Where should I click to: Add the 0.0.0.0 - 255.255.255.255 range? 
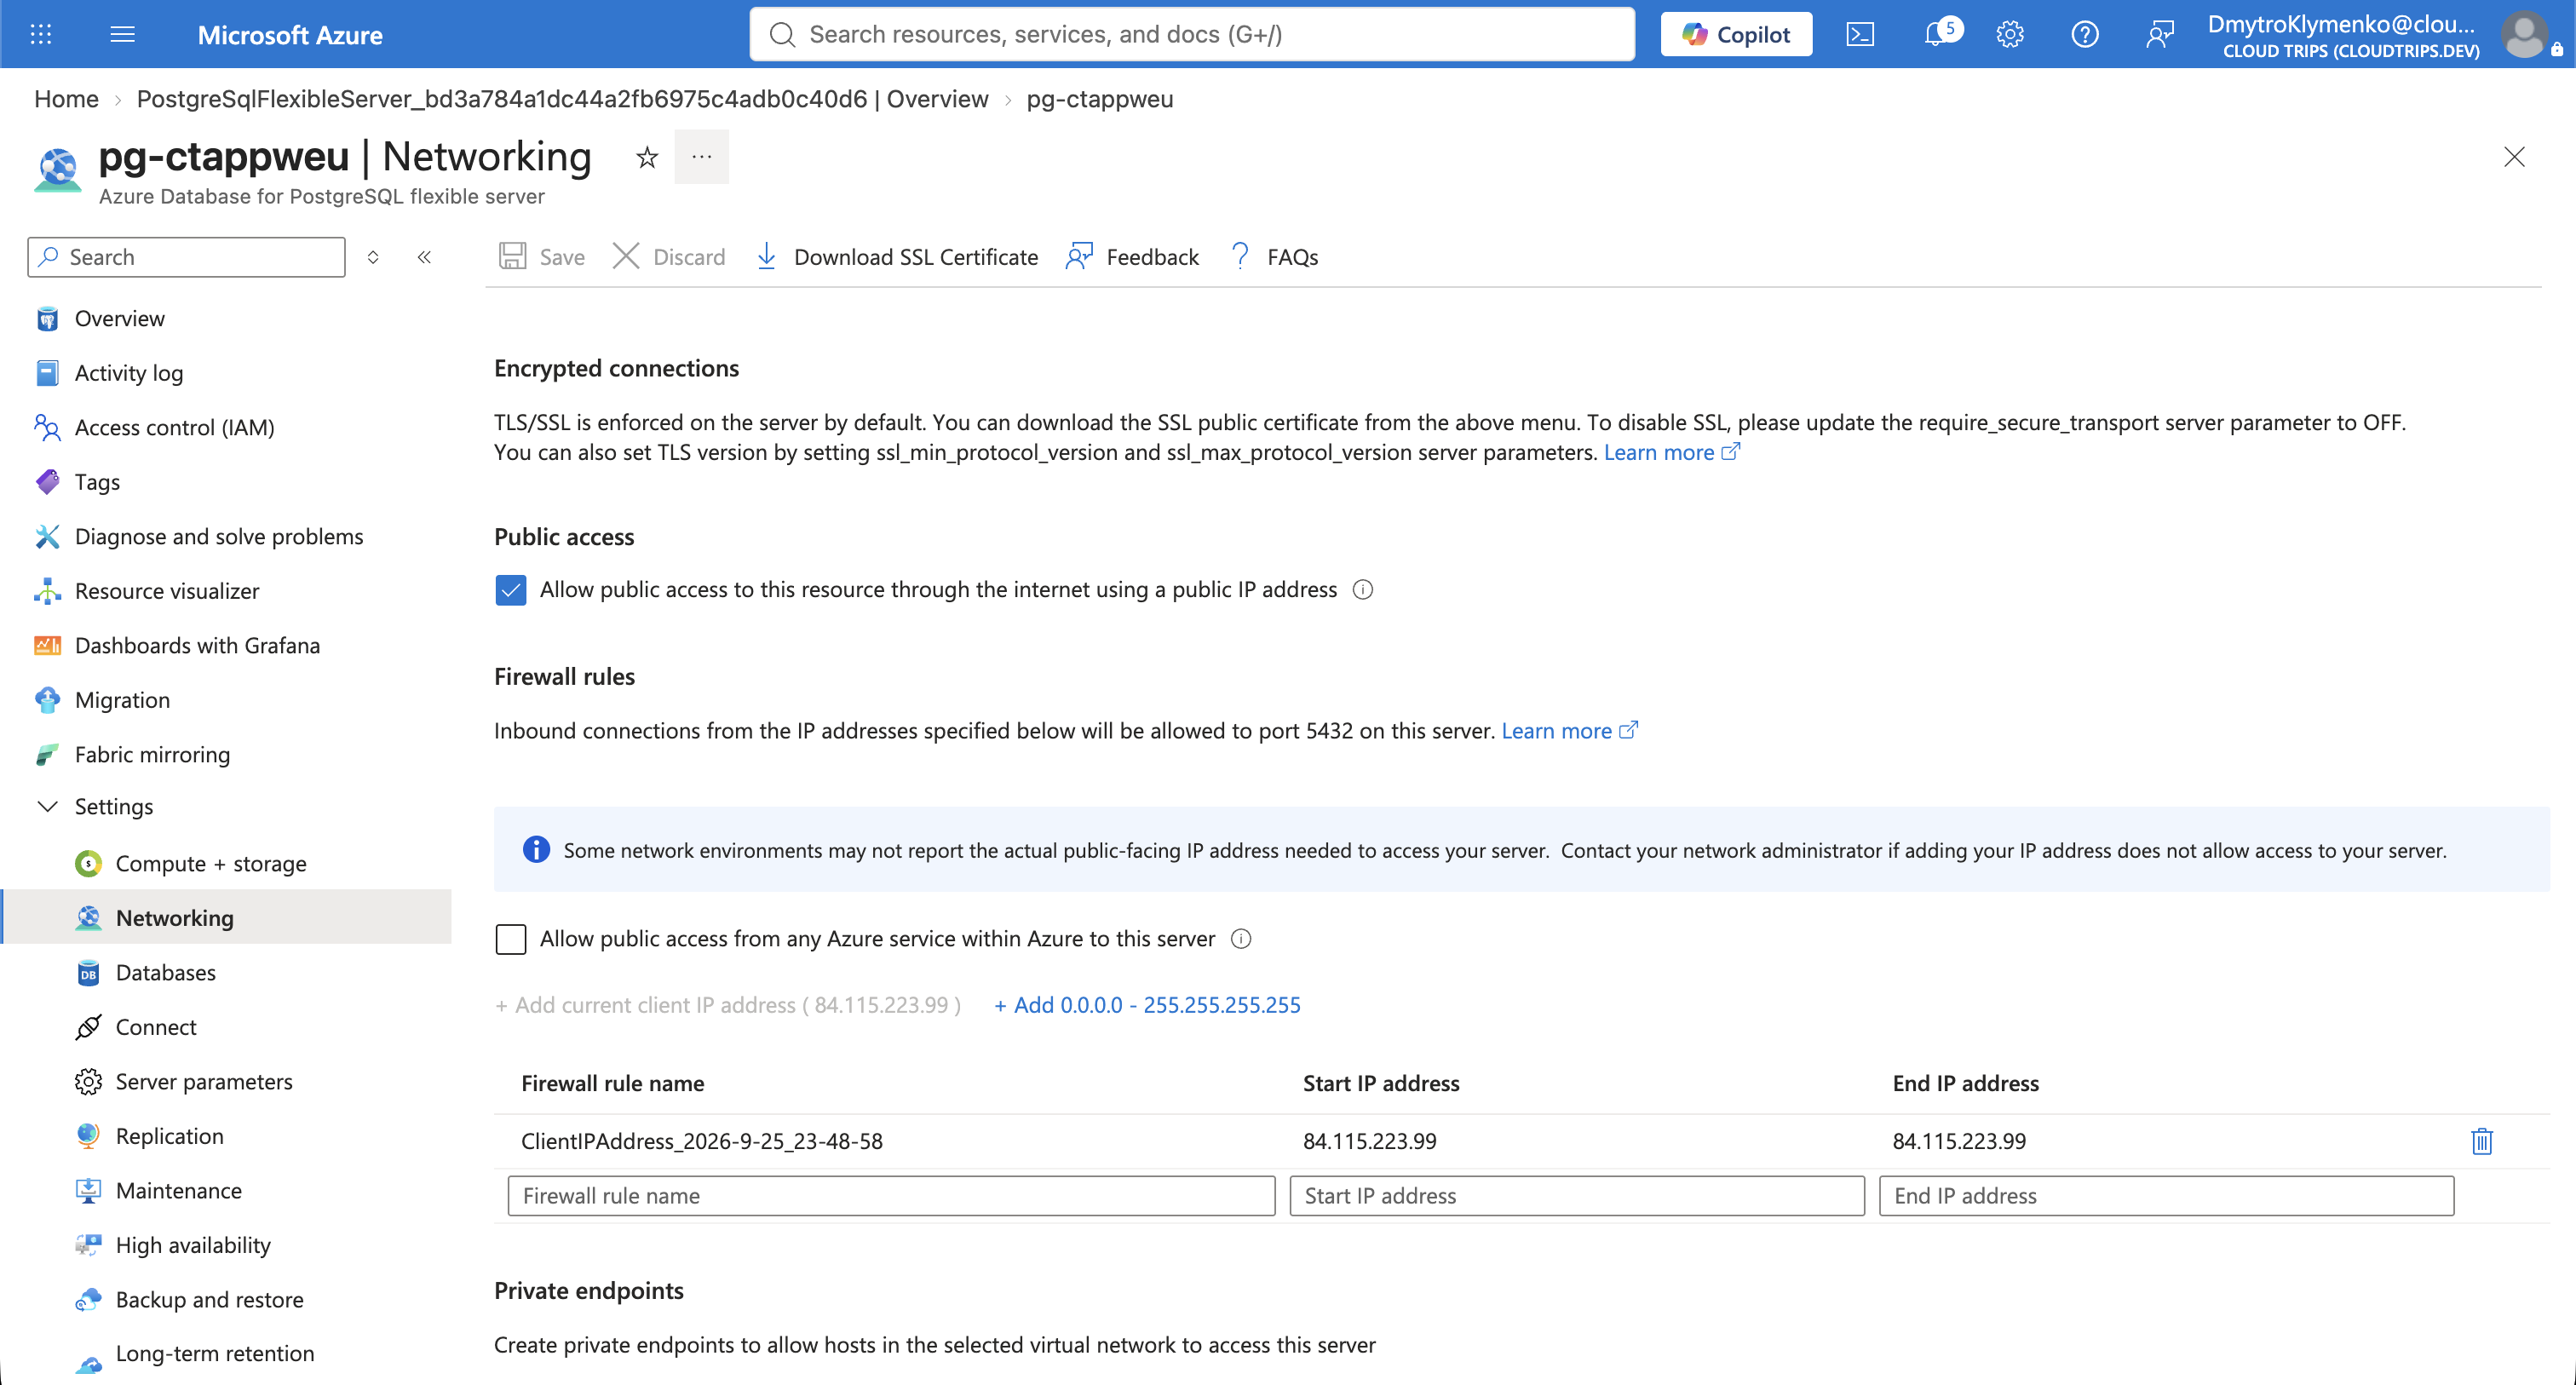pyautogui.click(x=1147, y=1005)
